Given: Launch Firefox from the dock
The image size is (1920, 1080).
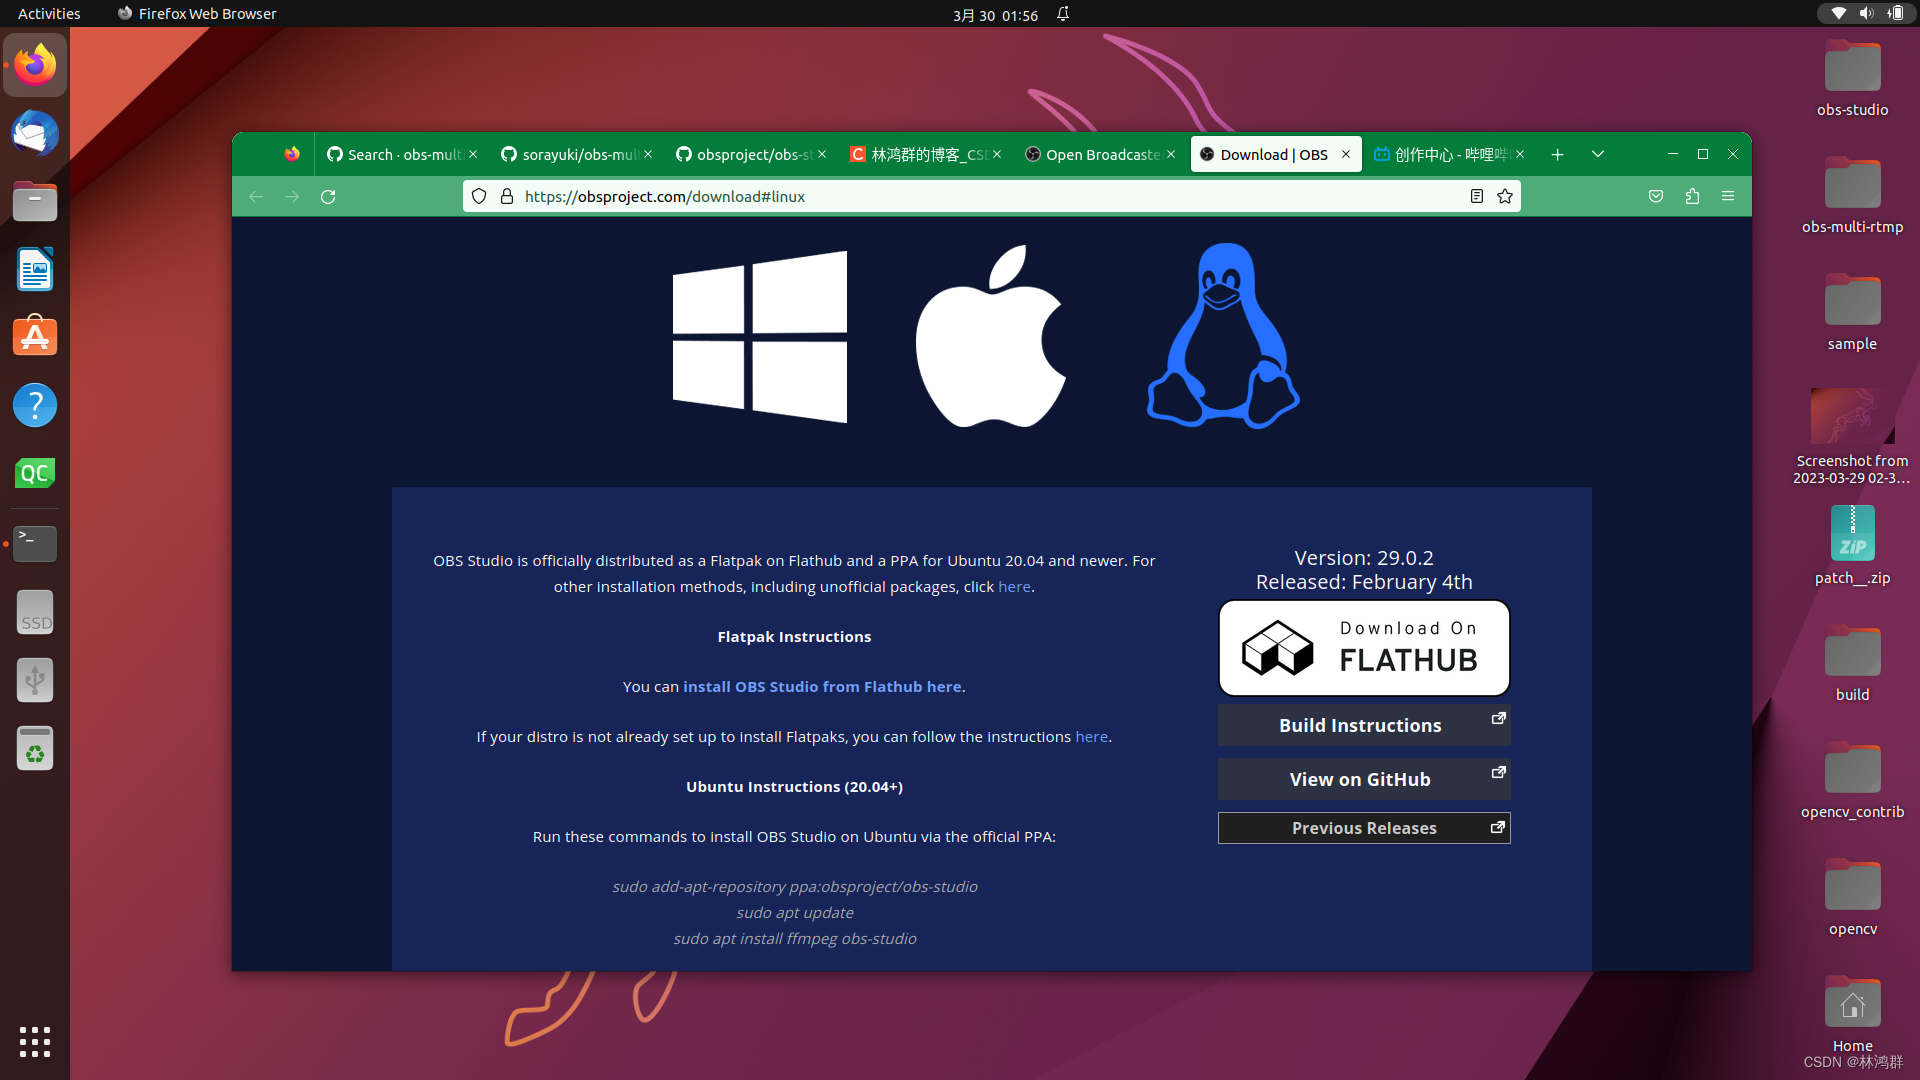Looking at the screenshot, I should (35, 65).
